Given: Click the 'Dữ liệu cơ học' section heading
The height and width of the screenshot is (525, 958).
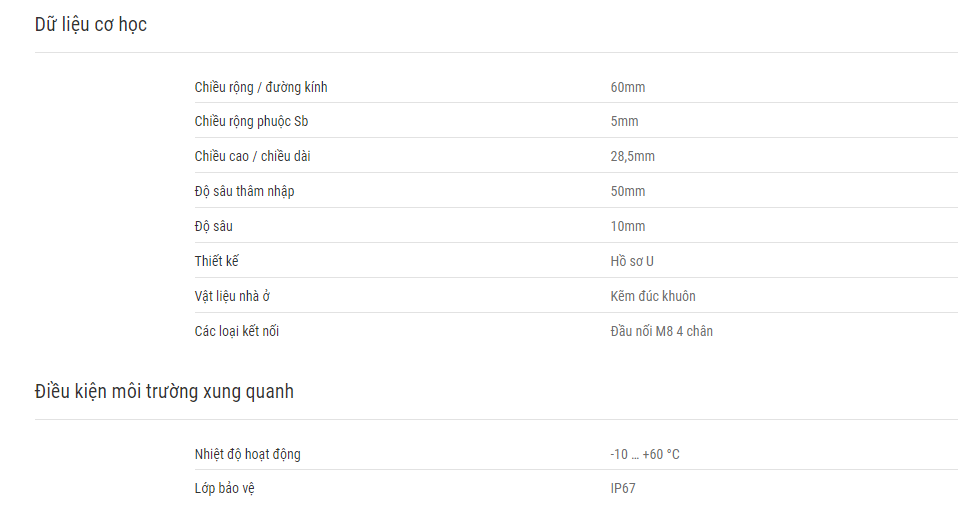Looking at the screenshot, I should coord(90,24).
